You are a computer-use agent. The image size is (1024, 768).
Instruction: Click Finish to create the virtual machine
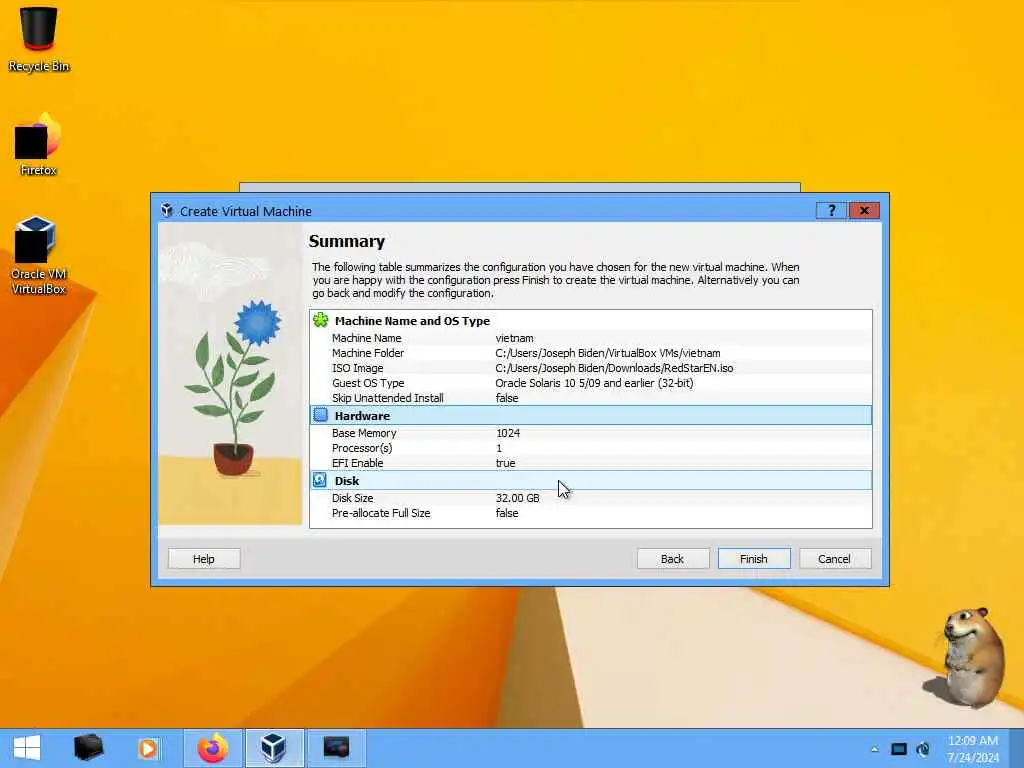754,559
